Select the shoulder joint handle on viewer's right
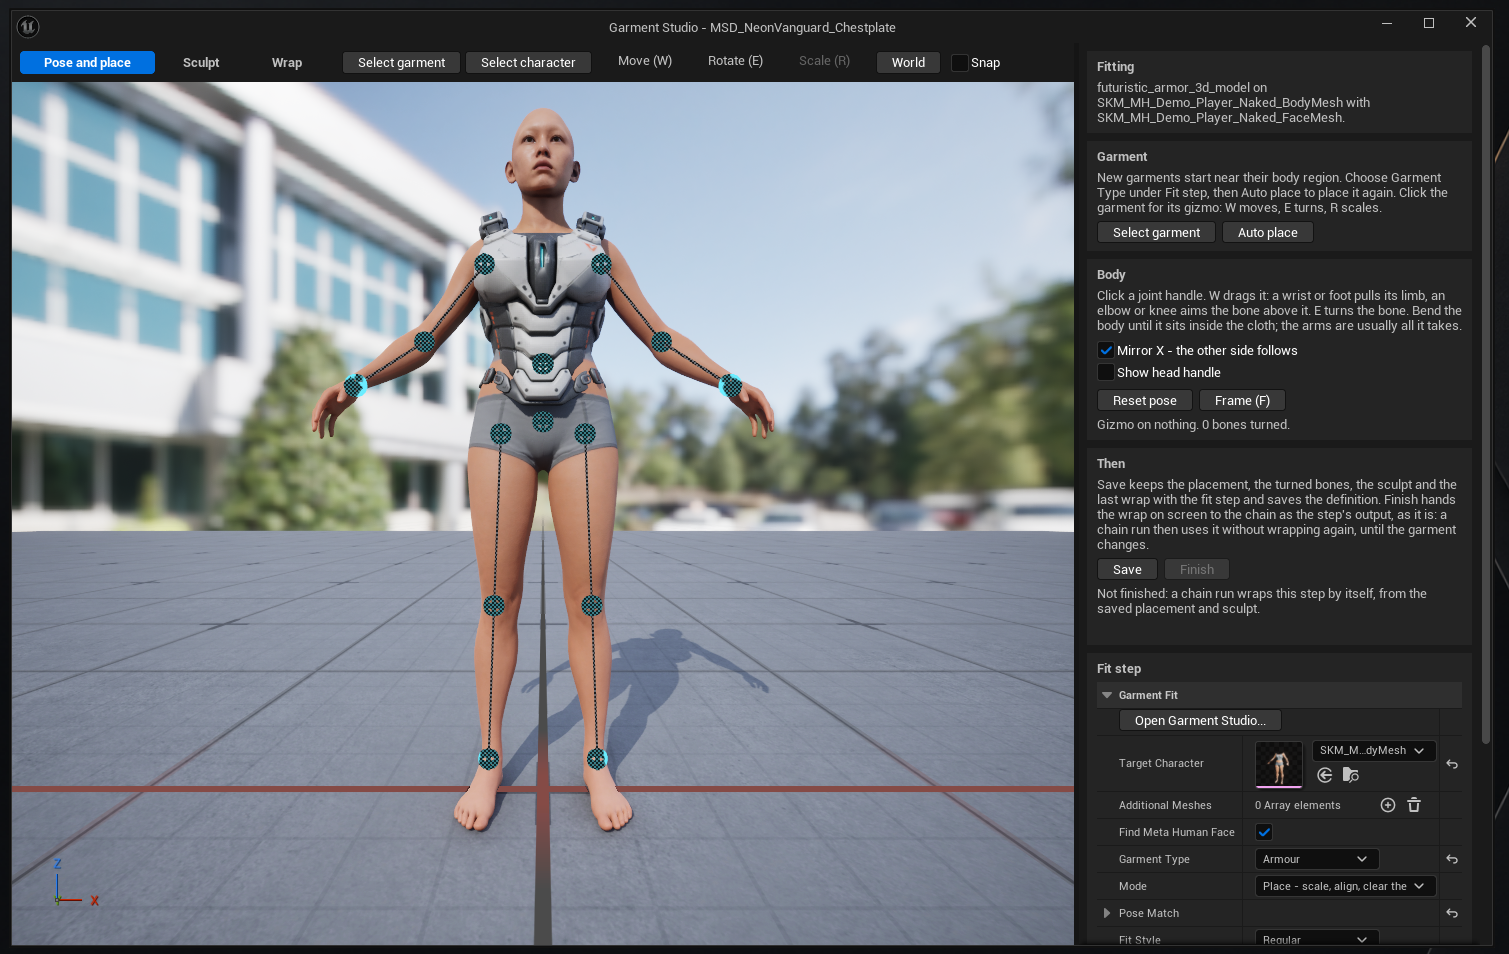1509x954 pixels. click(601, 264)
